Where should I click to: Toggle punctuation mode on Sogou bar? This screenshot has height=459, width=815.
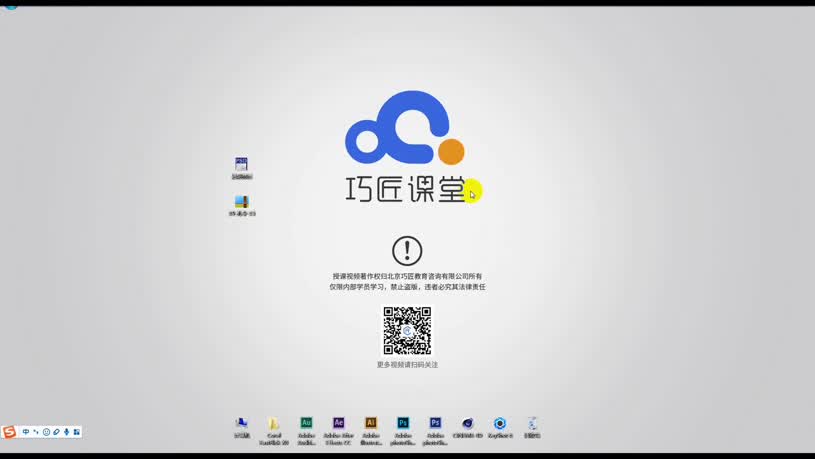click(36, 431)
